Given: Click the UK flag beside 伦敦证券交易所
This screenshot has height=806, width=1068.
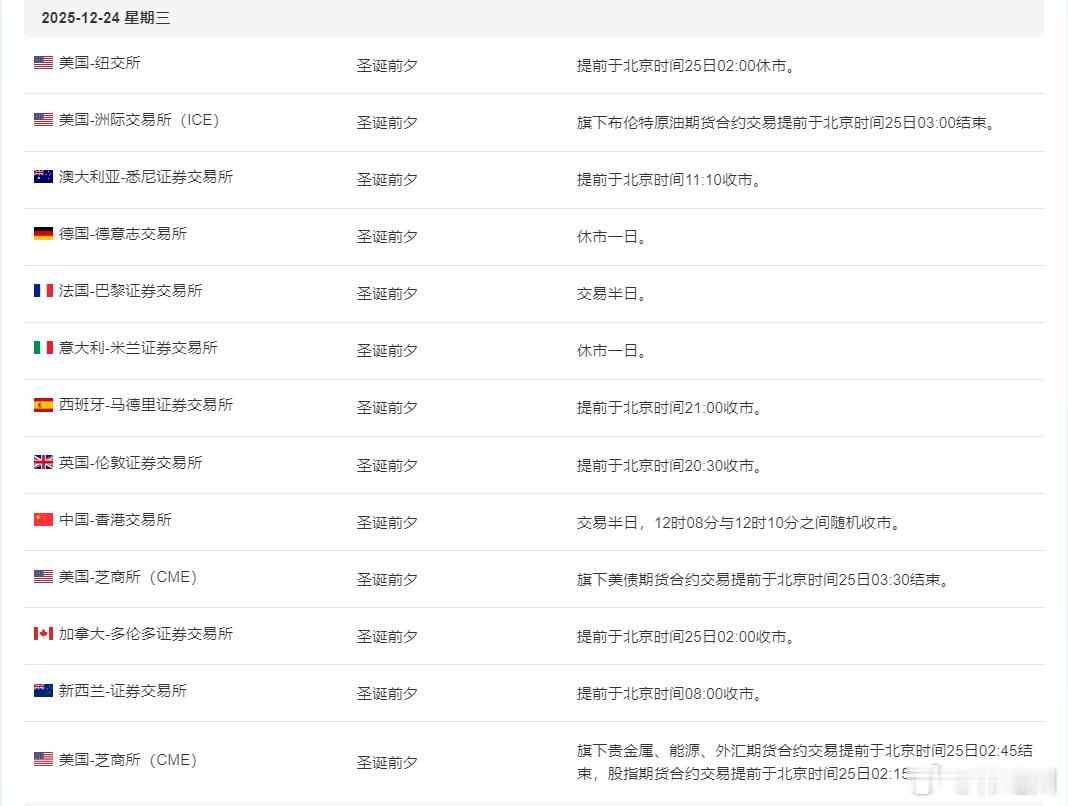Looking at the screenshot, I should (x=41, y=461).
